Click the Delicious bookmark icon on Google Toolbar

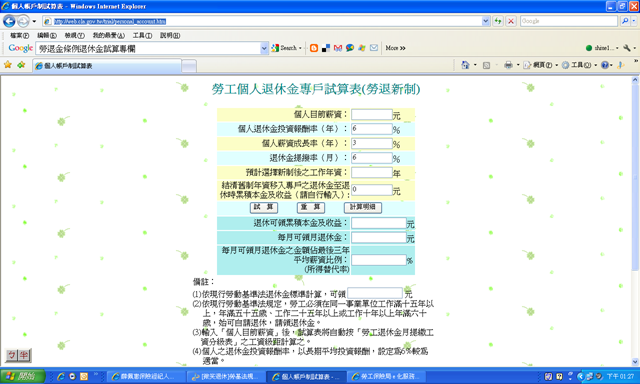(x=326, y=48)
